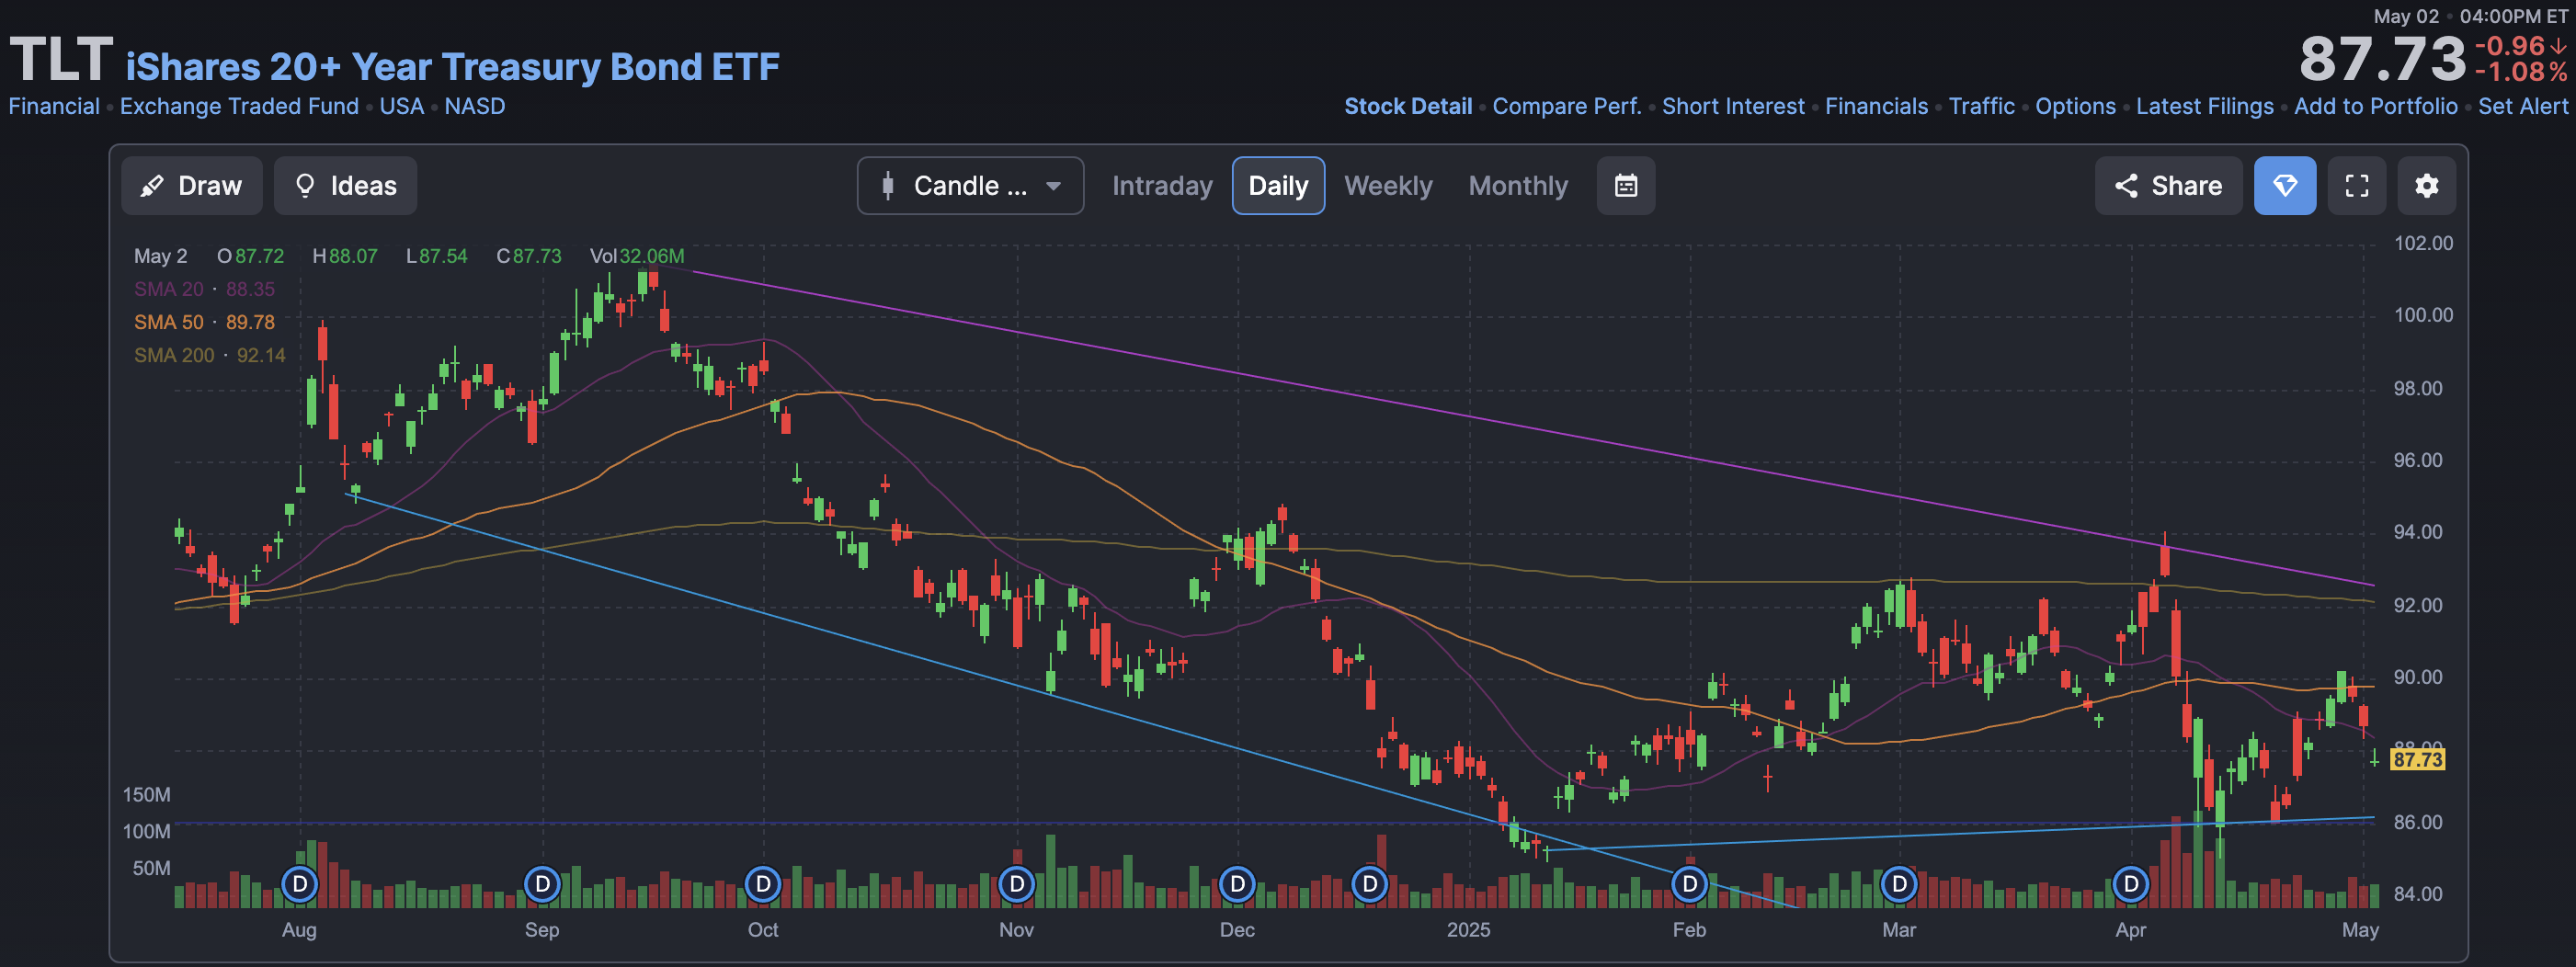Click the dividend marker near Apr
This screenshot has height=967, width=2576.
click(2131, 884)
